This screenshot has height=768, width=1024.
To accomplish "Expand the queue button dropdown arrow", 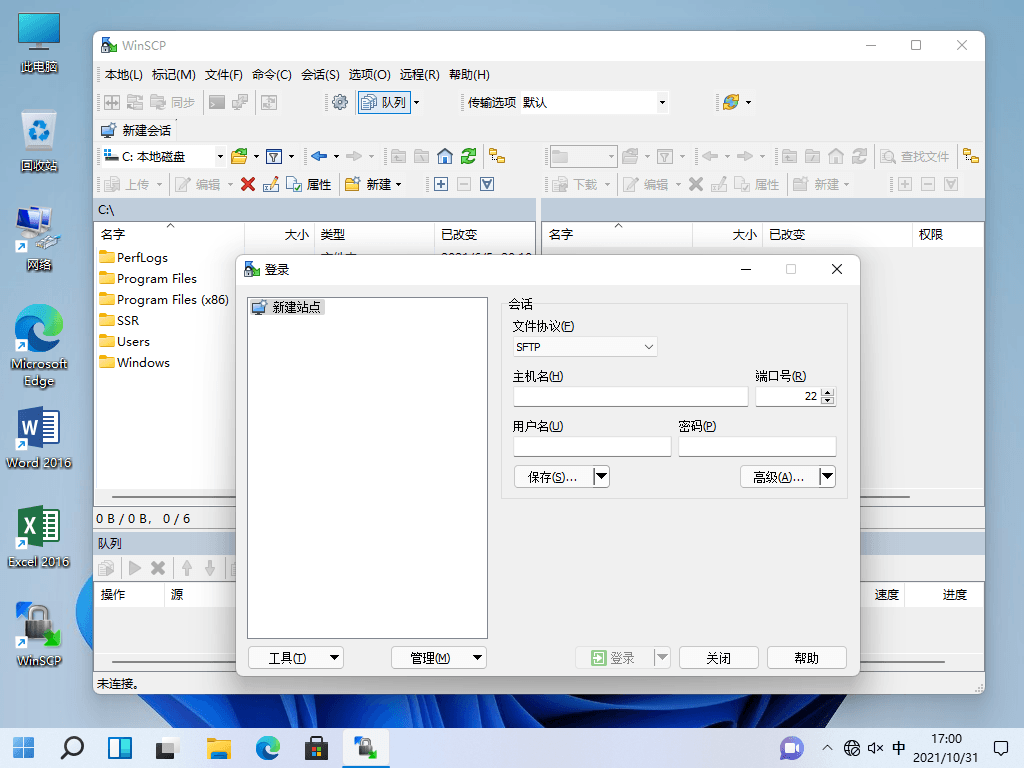I will (416, 103).
